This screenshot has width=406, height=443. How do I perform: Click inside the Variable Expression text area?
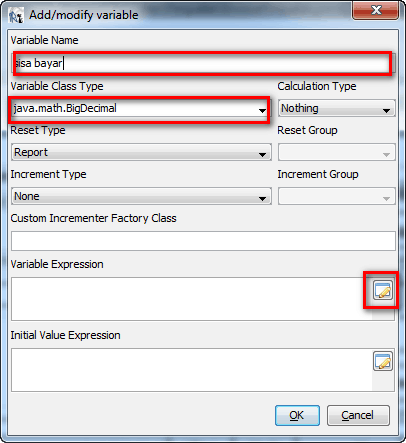coord(192,299)
